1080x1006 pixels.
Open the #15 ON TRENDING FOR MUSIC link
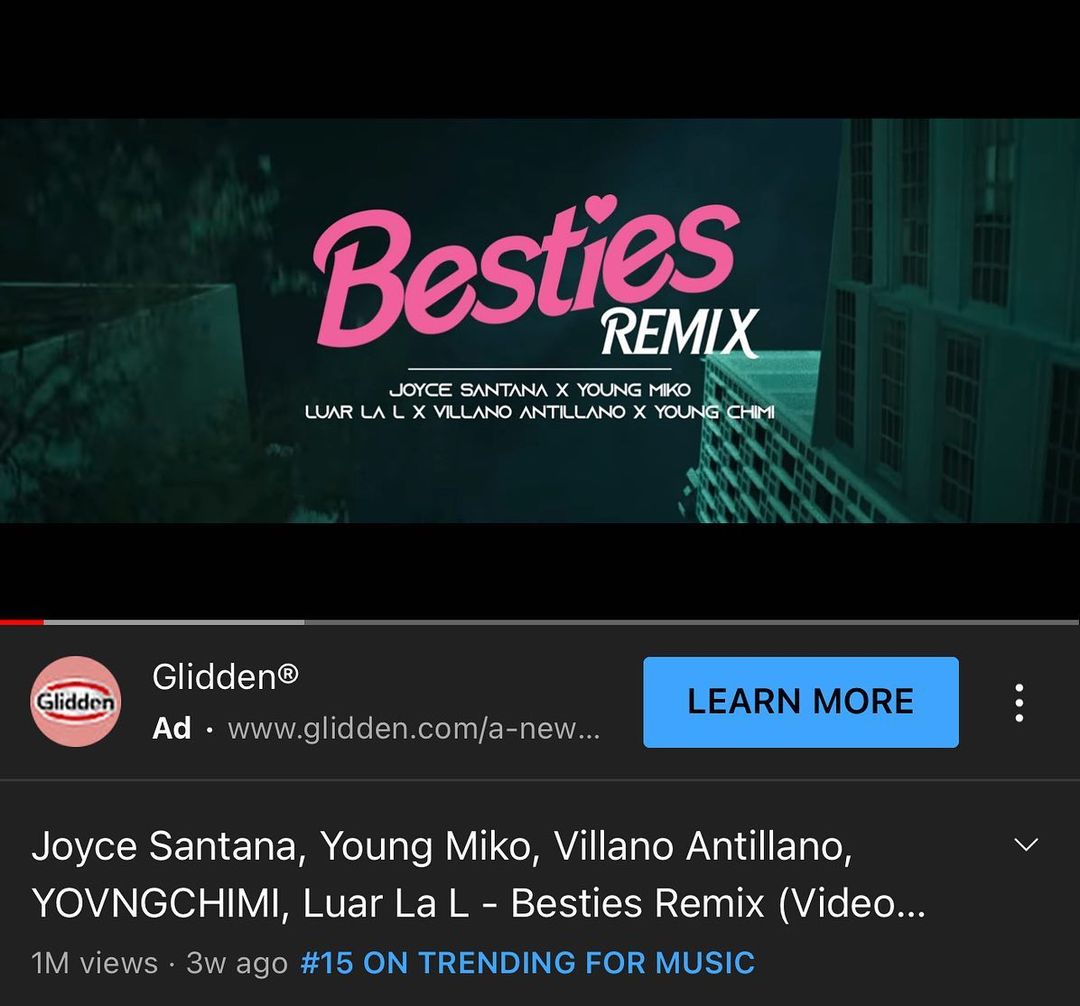click(x=528, y=963)
